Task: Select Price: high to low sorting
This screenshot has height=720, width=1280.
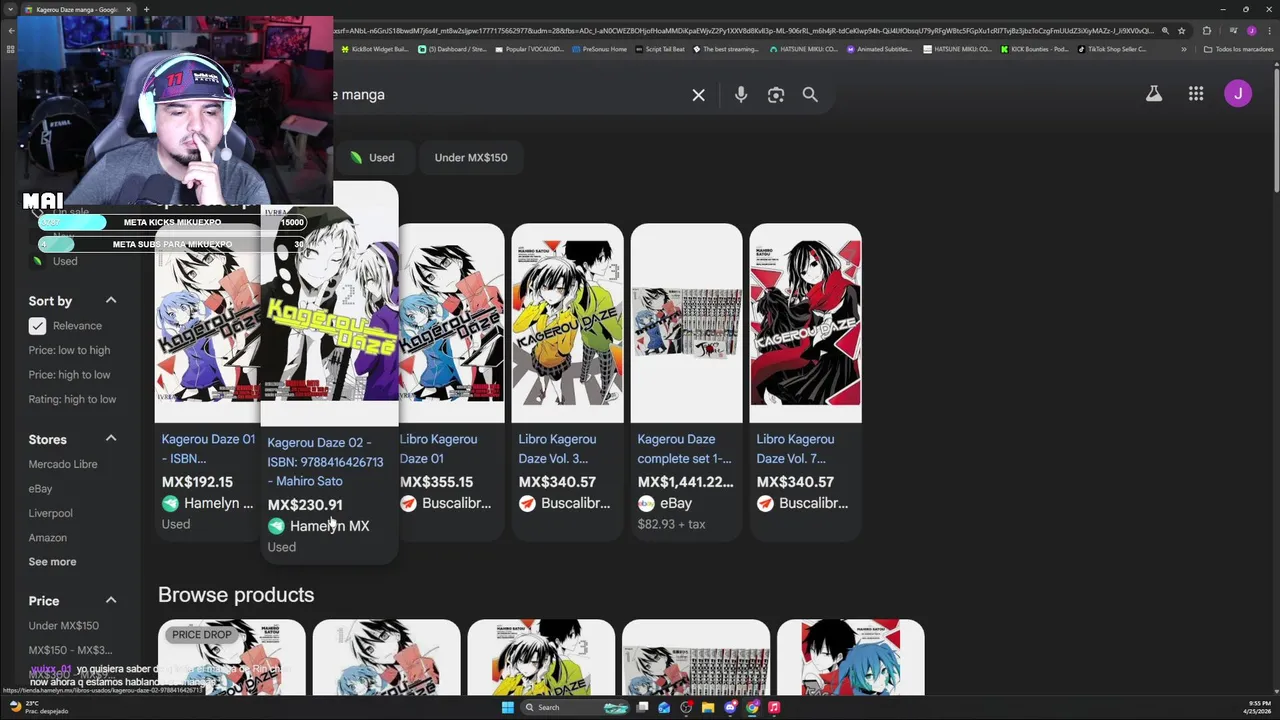Action: pyautogui.click(x=69, y=375)
